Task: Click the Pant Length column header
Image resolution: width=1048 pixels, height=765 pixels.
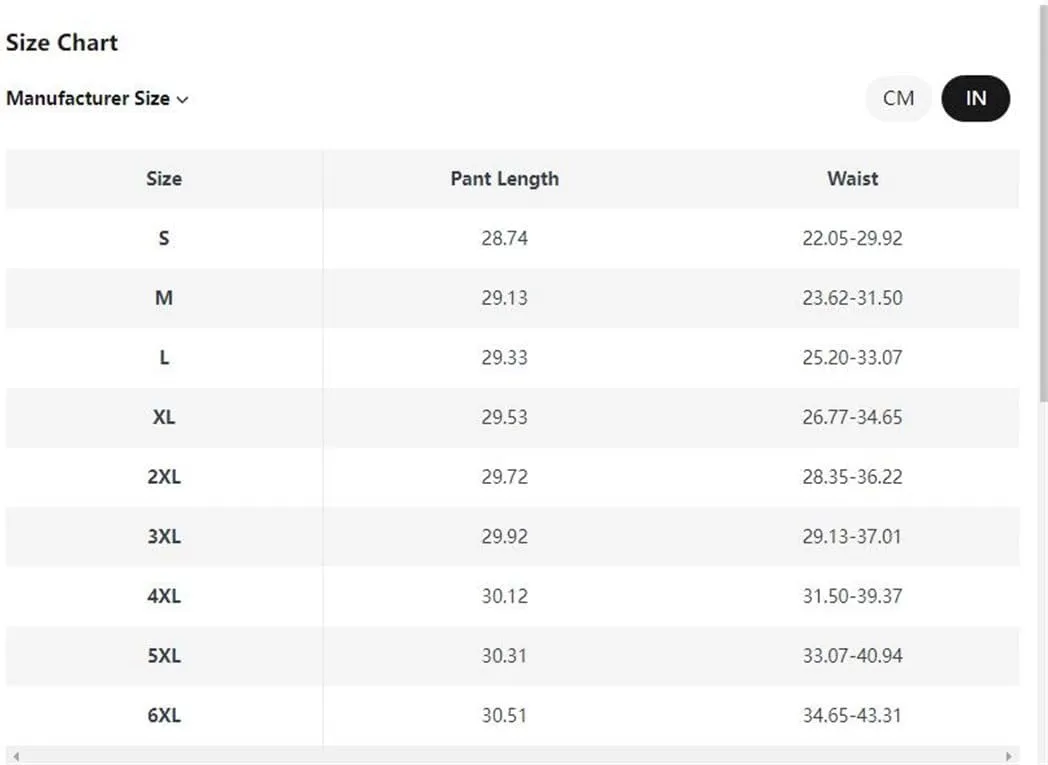Action: [x=504, y=179]
